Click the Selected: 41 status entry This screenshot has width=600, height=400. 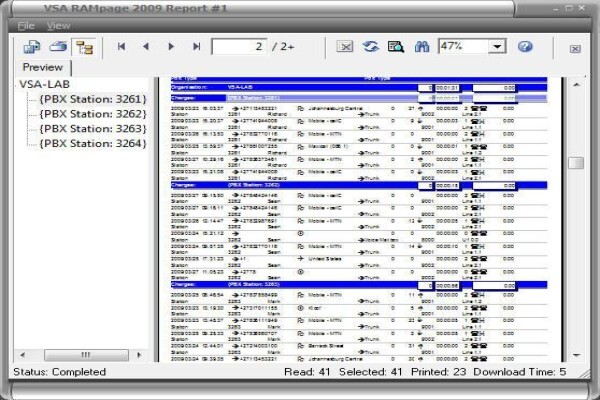370,372
